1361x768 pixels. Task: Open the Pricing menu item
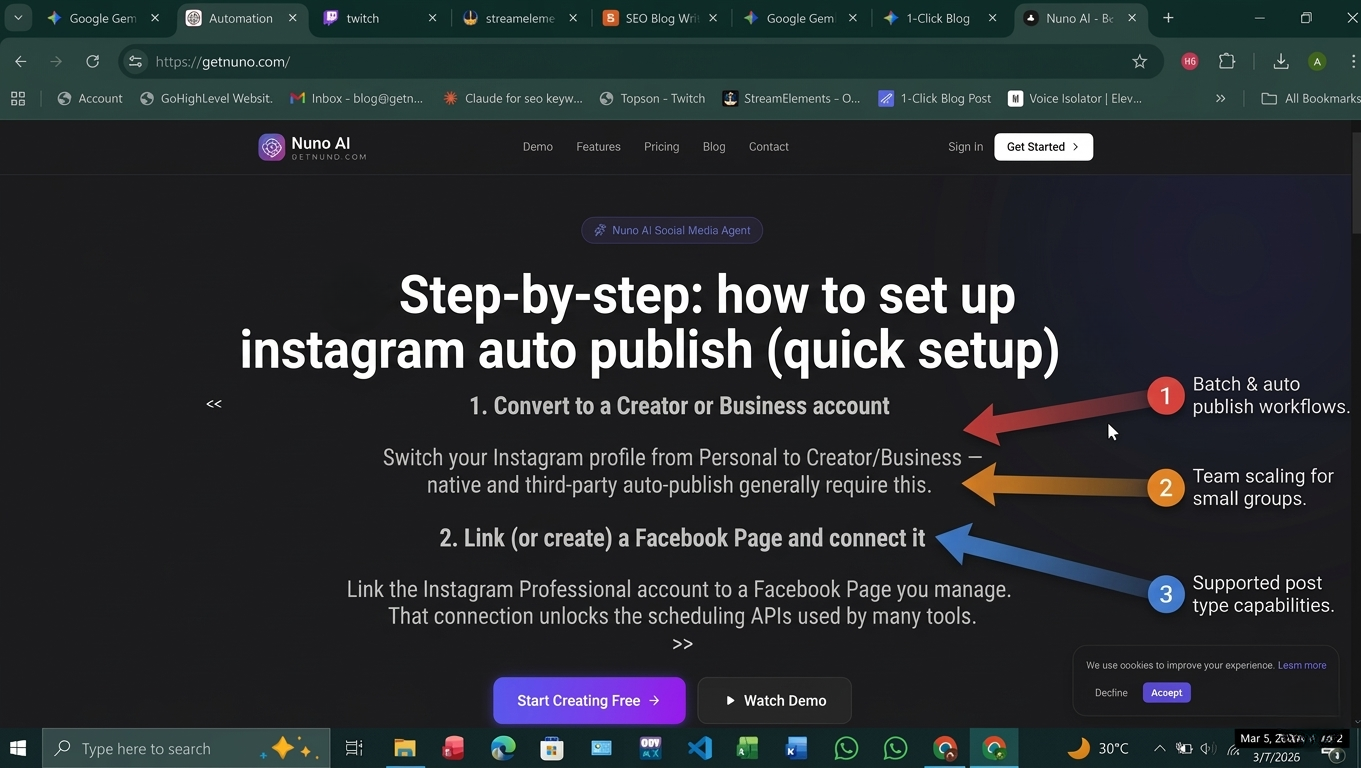(661, 147)
